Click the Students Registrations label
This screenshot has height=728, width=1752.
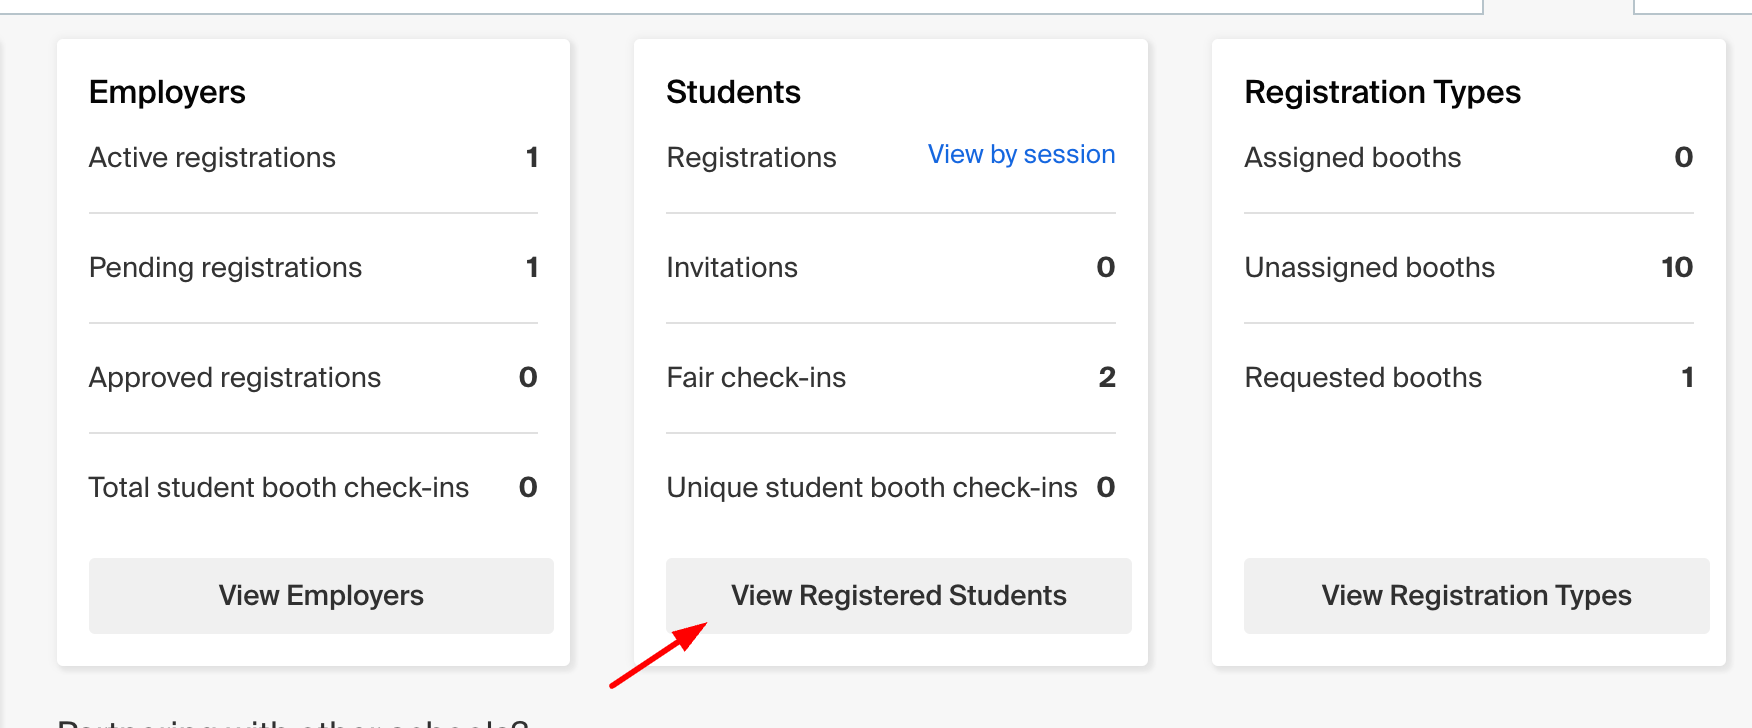point(751,158)
